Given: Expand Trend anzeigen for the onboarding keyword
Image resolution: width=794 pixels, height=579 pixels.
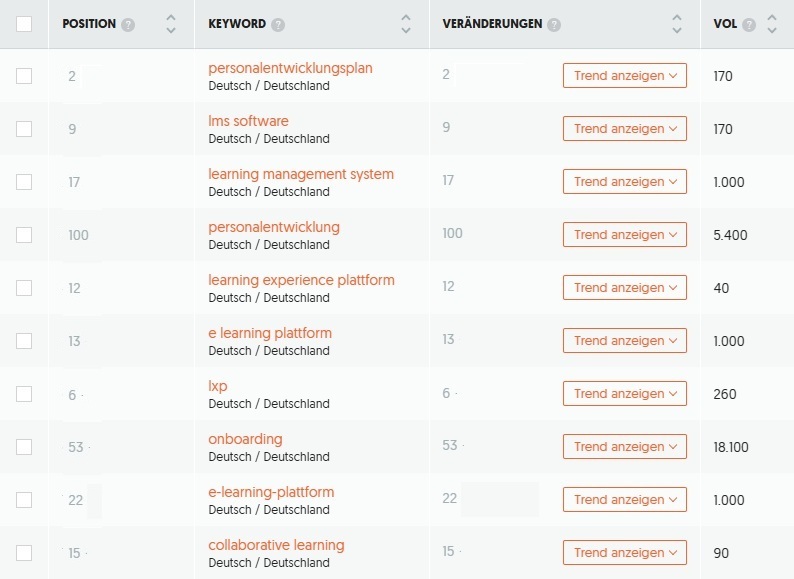Looking at the screenshot, I should point(625,447).
